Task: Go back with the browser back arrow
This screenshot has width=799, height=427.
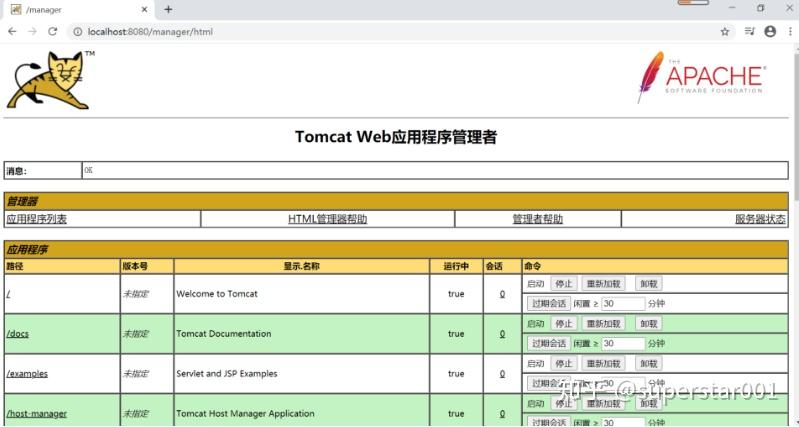Action: click(x=12, y=32)
